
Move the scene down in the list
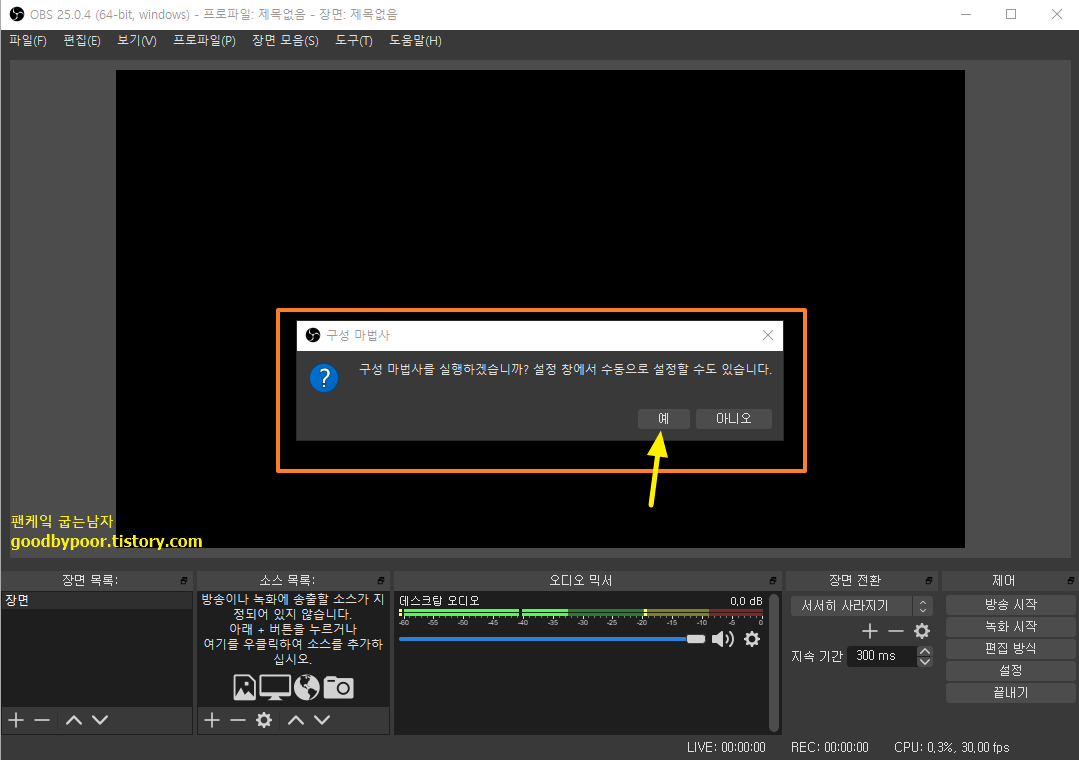(100, 720)
